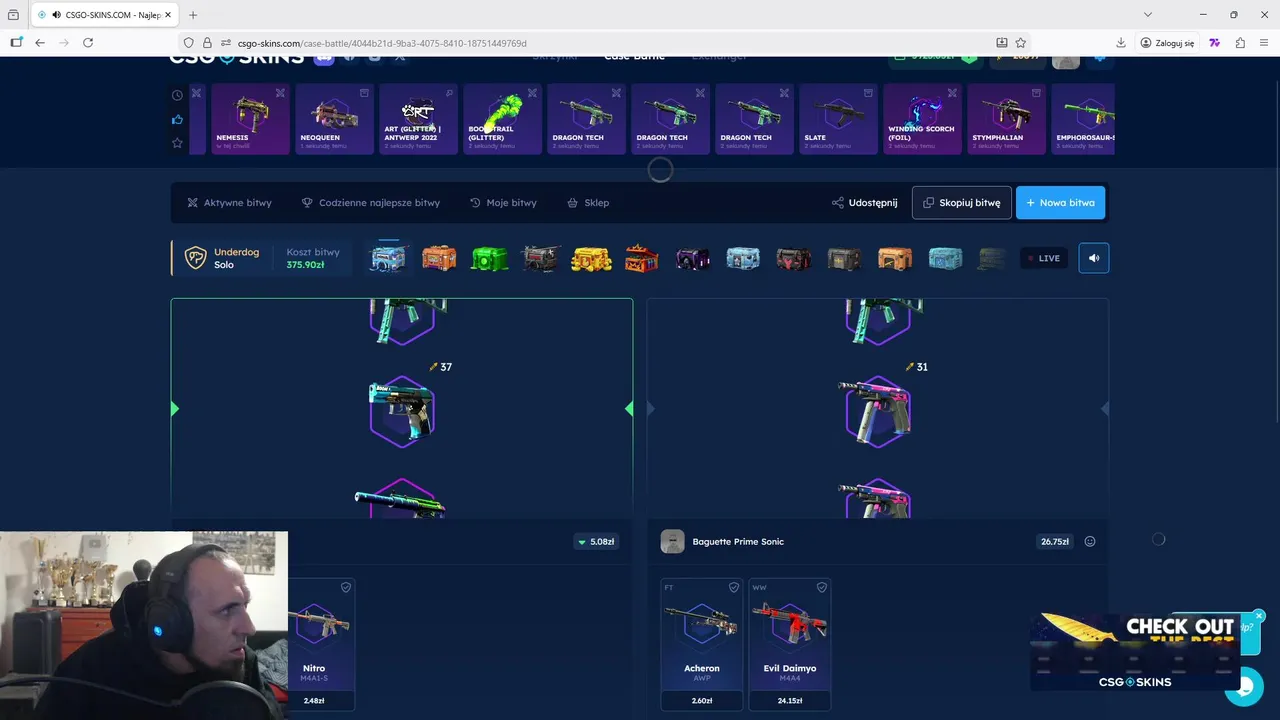Image resolution: width=1280 pixels, height=720 pixels.
Task: Close the CHECK OUT promo banner
Action: (x=1259, y=615)
